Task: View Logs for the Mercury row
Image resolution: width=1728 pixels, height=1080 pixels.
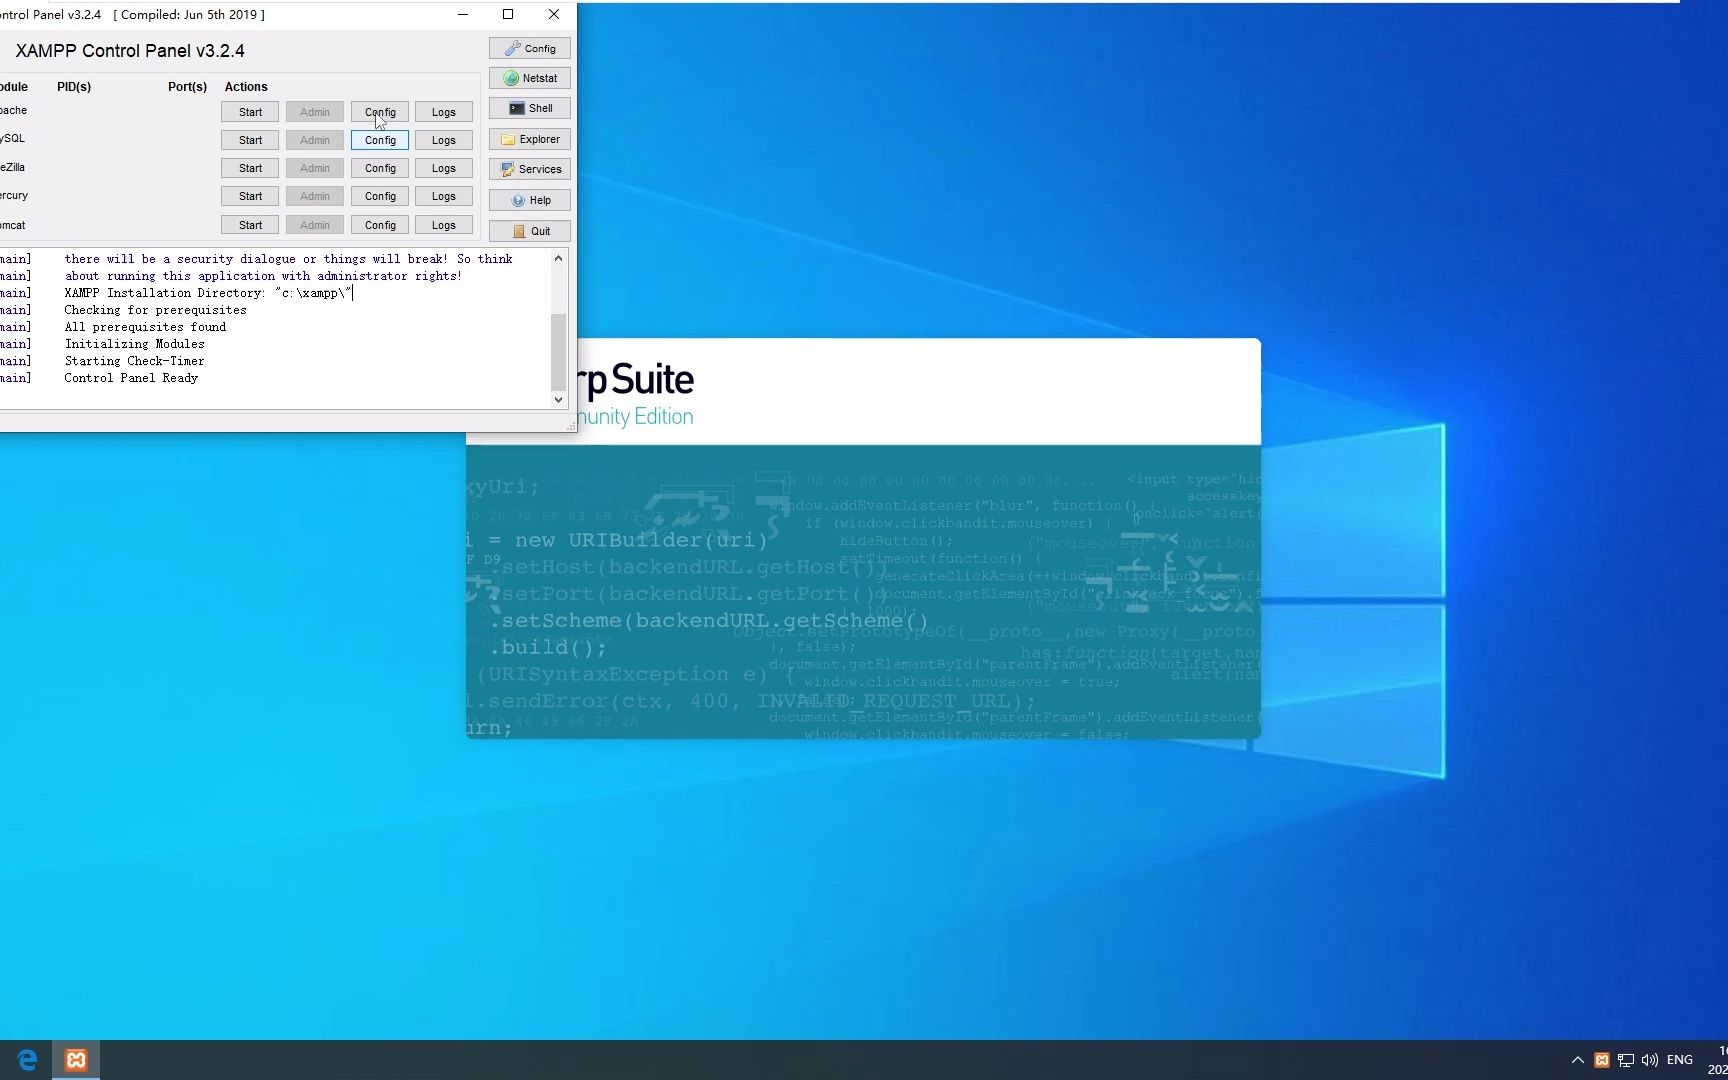Action: point(444,196)
